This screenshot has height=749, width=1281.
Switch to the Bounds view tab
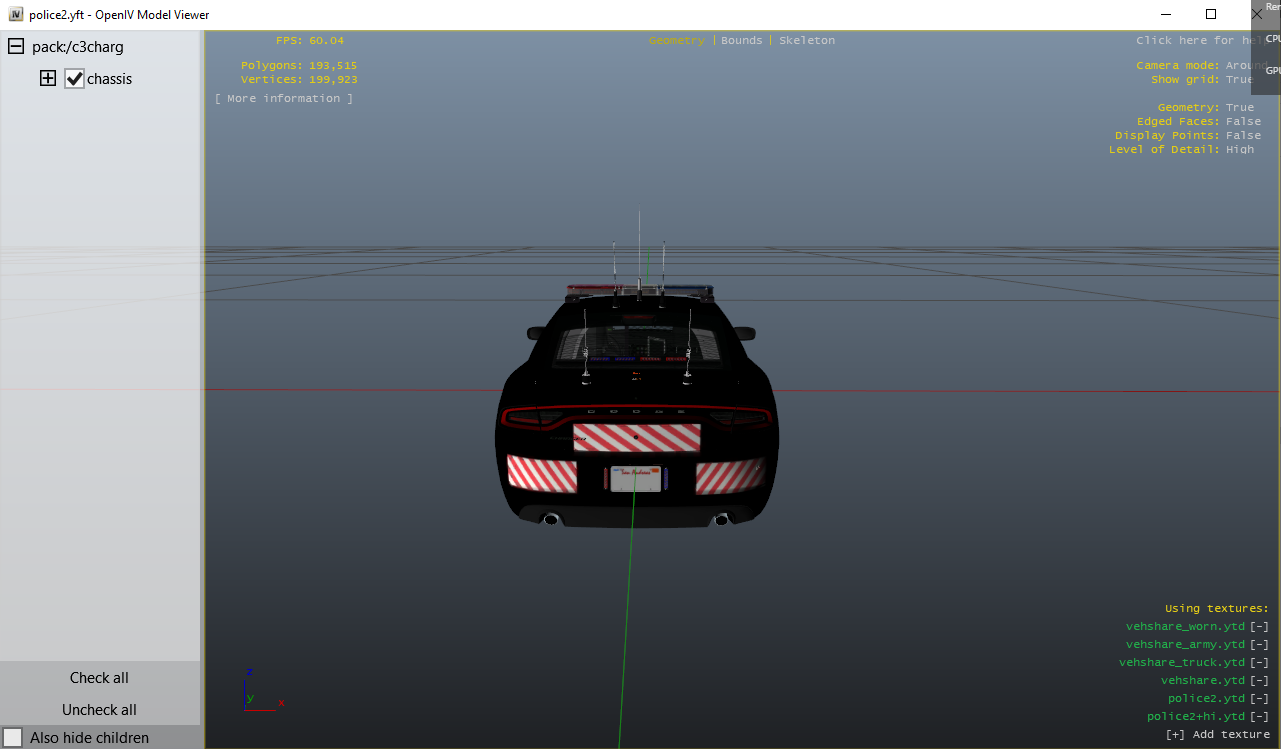[741, 41]
